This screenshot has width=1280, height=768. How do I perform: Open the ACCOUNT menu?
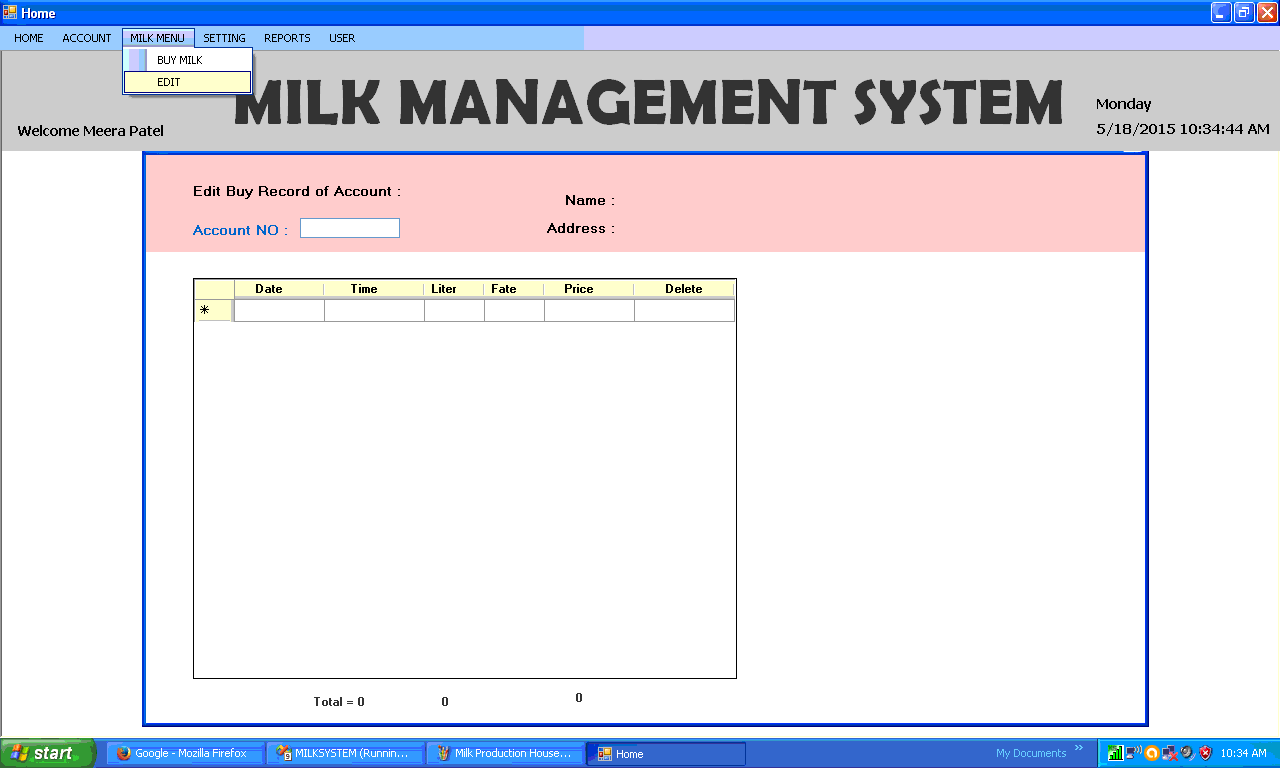tap(87, 38)
